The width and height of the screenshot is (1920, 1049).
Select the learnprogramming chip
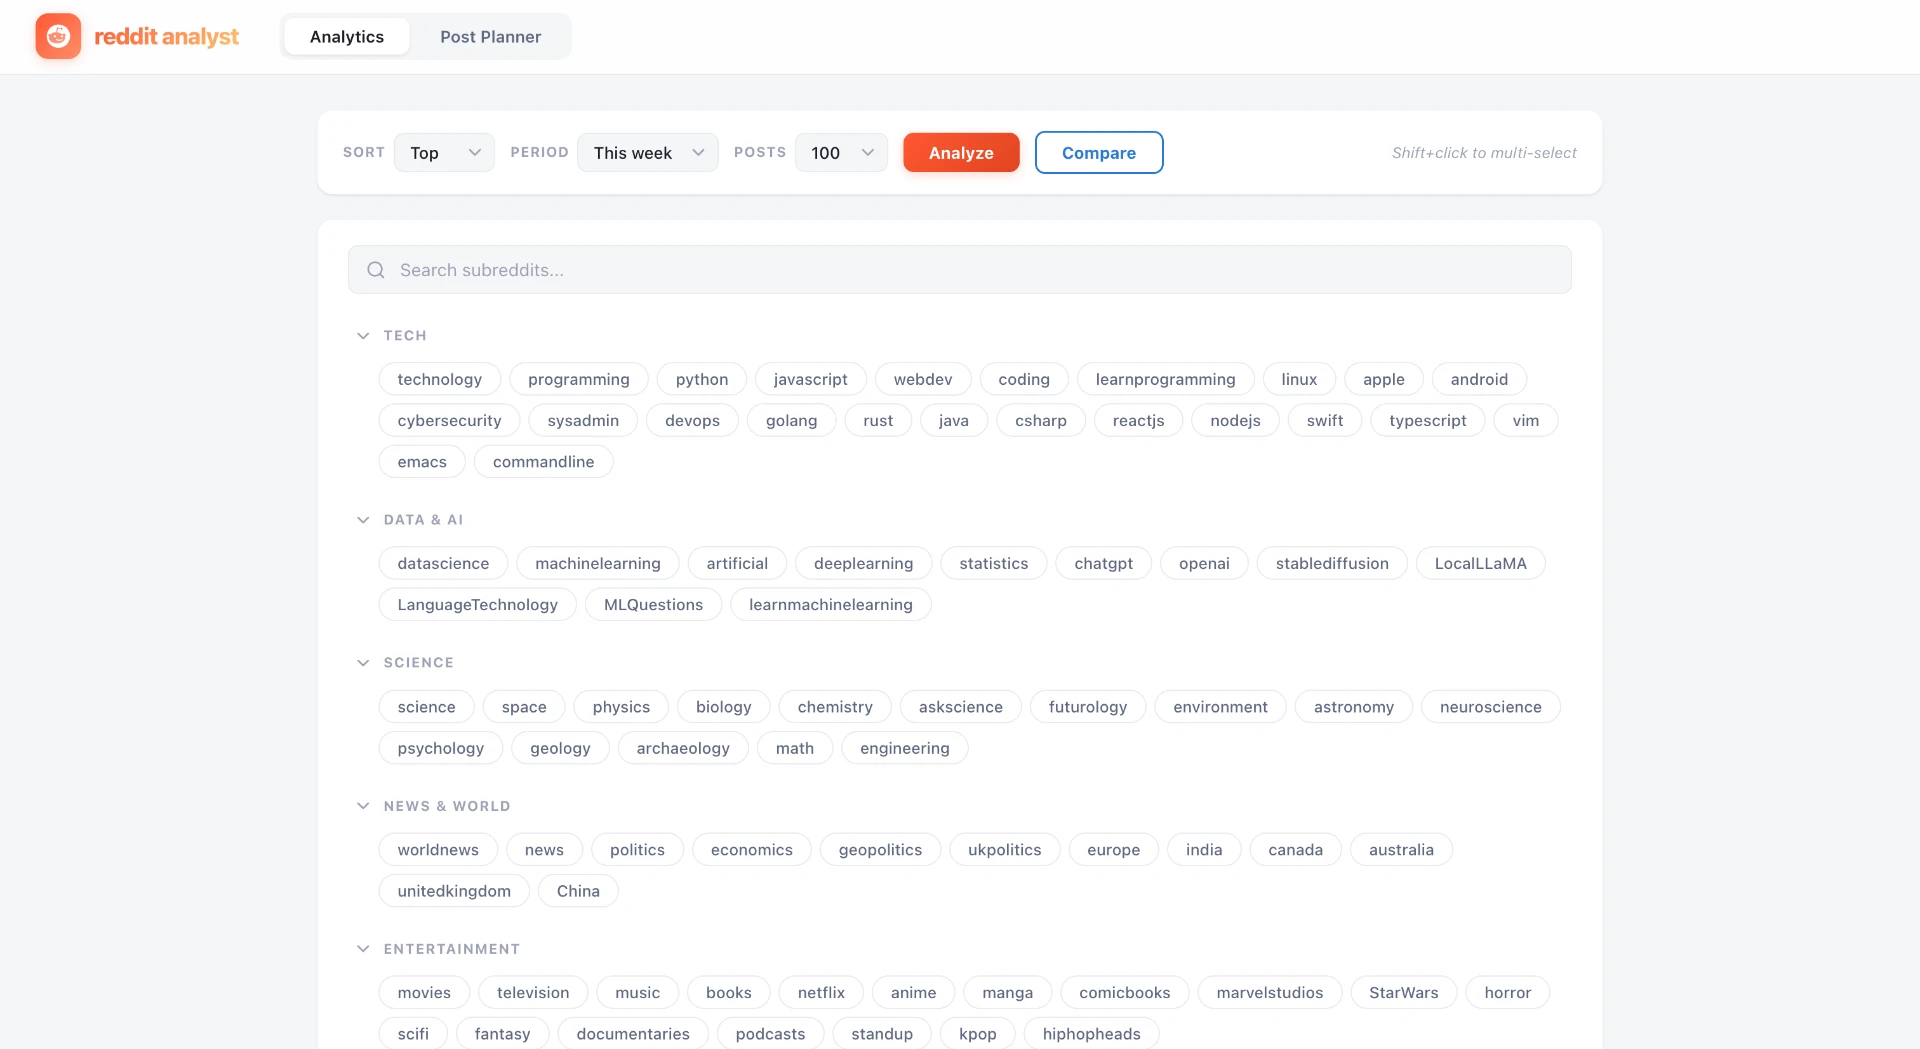[x=1166, y=379]
